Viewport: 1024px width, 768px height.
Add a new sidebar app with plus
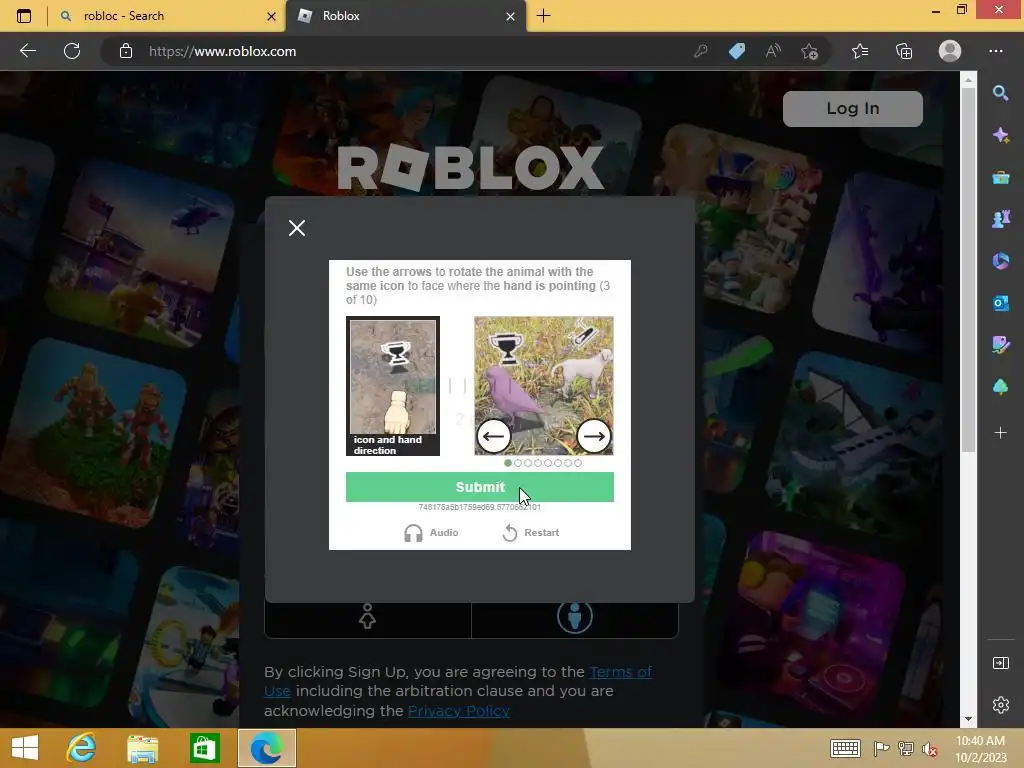click(1000, 432)
